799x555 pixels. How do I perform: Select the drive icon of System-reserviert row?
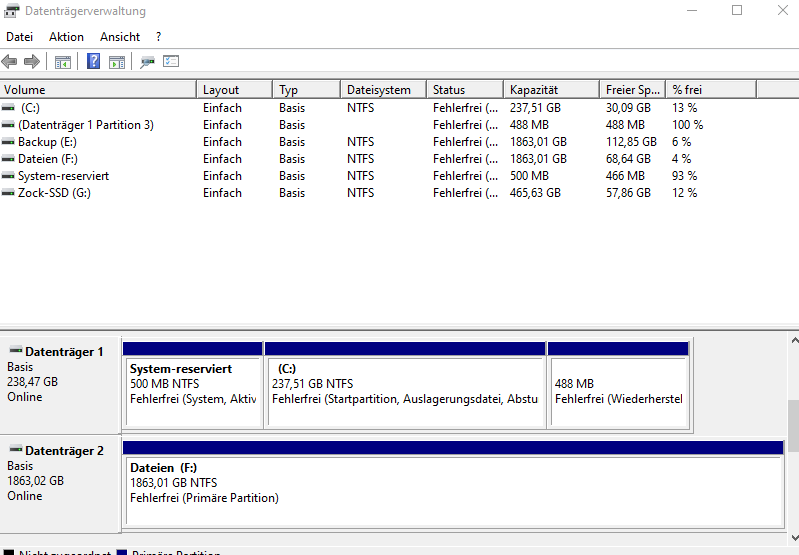(x=8, y=176)
